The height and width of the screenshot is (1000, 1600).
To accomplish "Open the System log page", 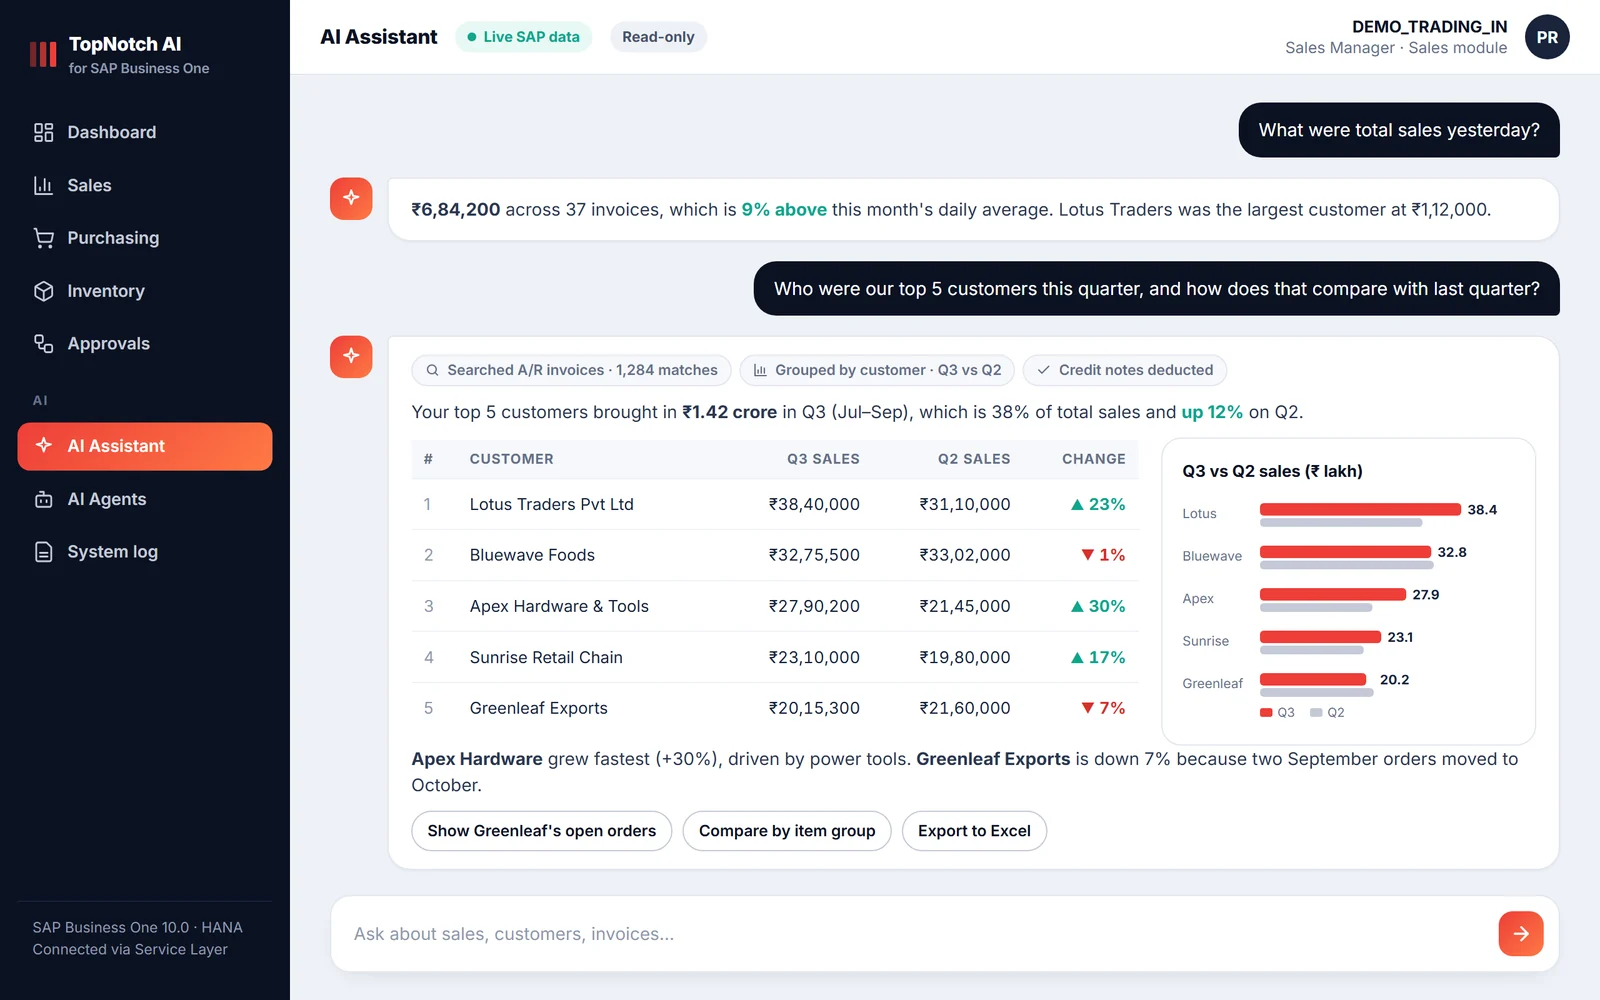I will pyautogui.click(x=145, y=552).
